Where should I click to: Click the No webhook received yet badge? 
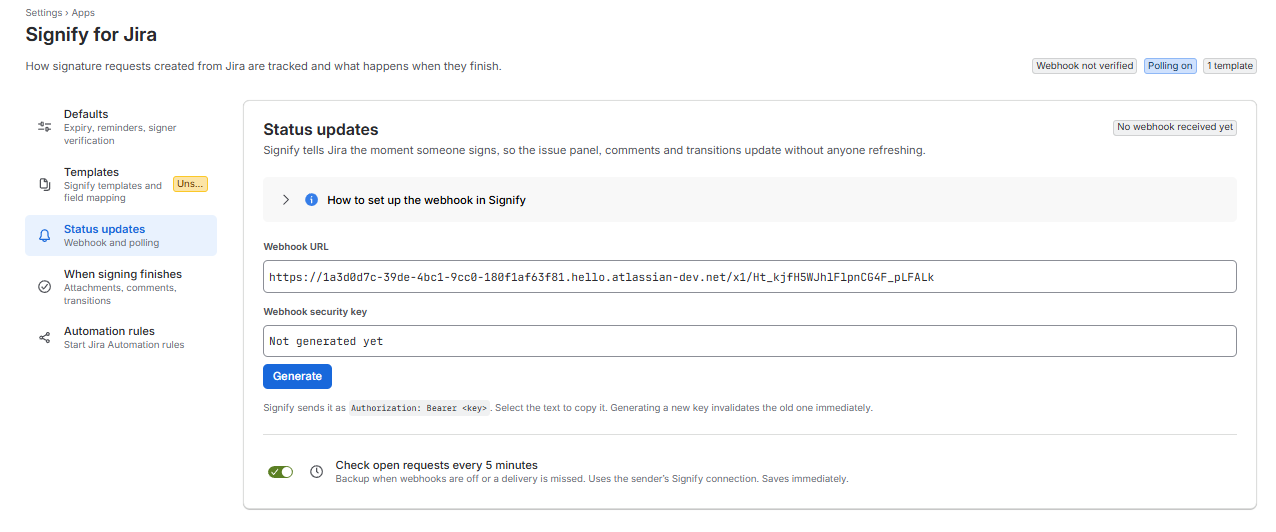(x=1175, y=127)
